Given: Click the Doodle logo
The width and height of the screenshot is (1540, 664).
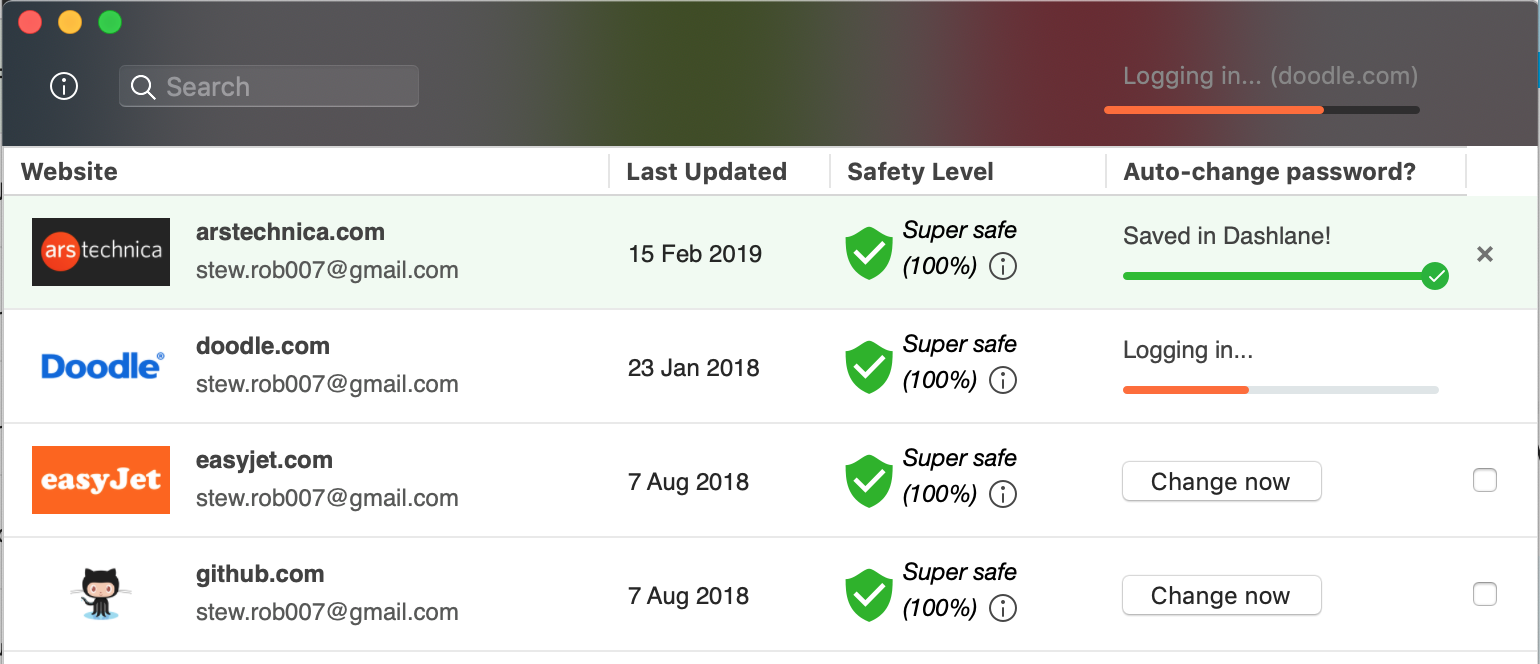Looking at the screenshot, I should pyautogui.click(x=102, y=366).
